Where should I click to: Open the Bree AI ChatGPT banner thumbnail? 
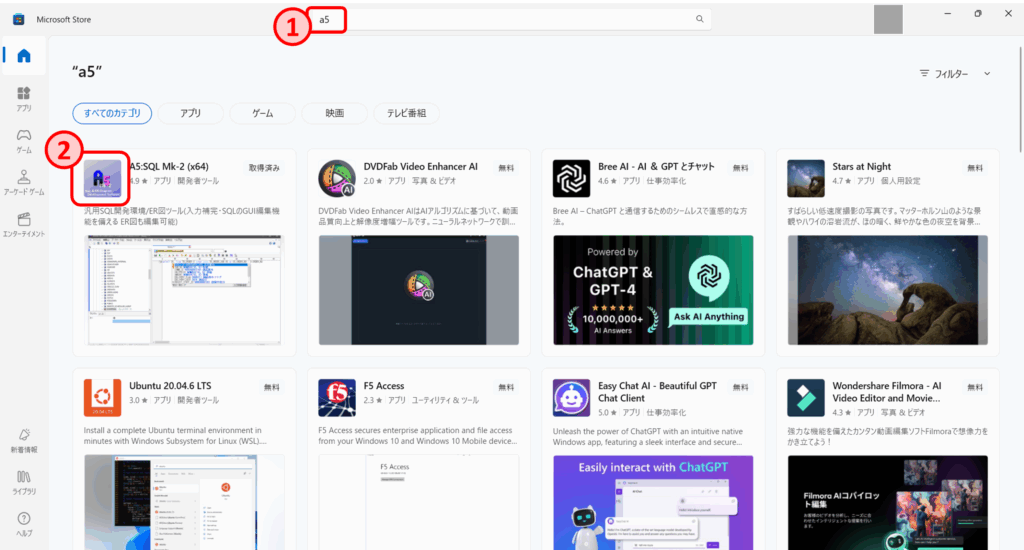pyautogui.click(x=653, y=290)
